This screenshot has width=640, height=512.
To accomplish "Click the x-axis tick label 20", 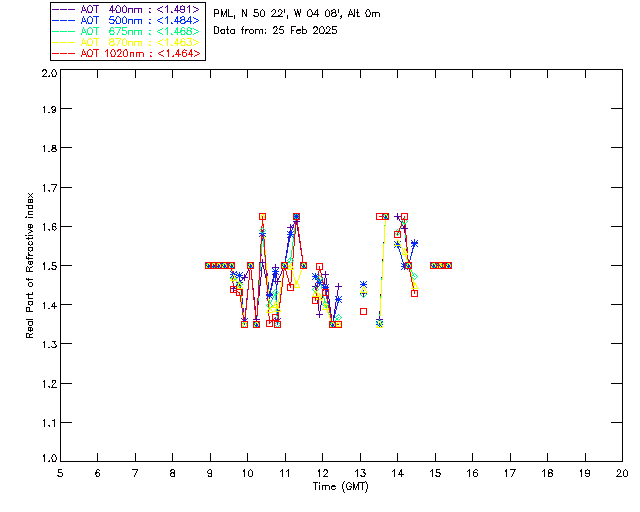I will click(x=622, y=473).
